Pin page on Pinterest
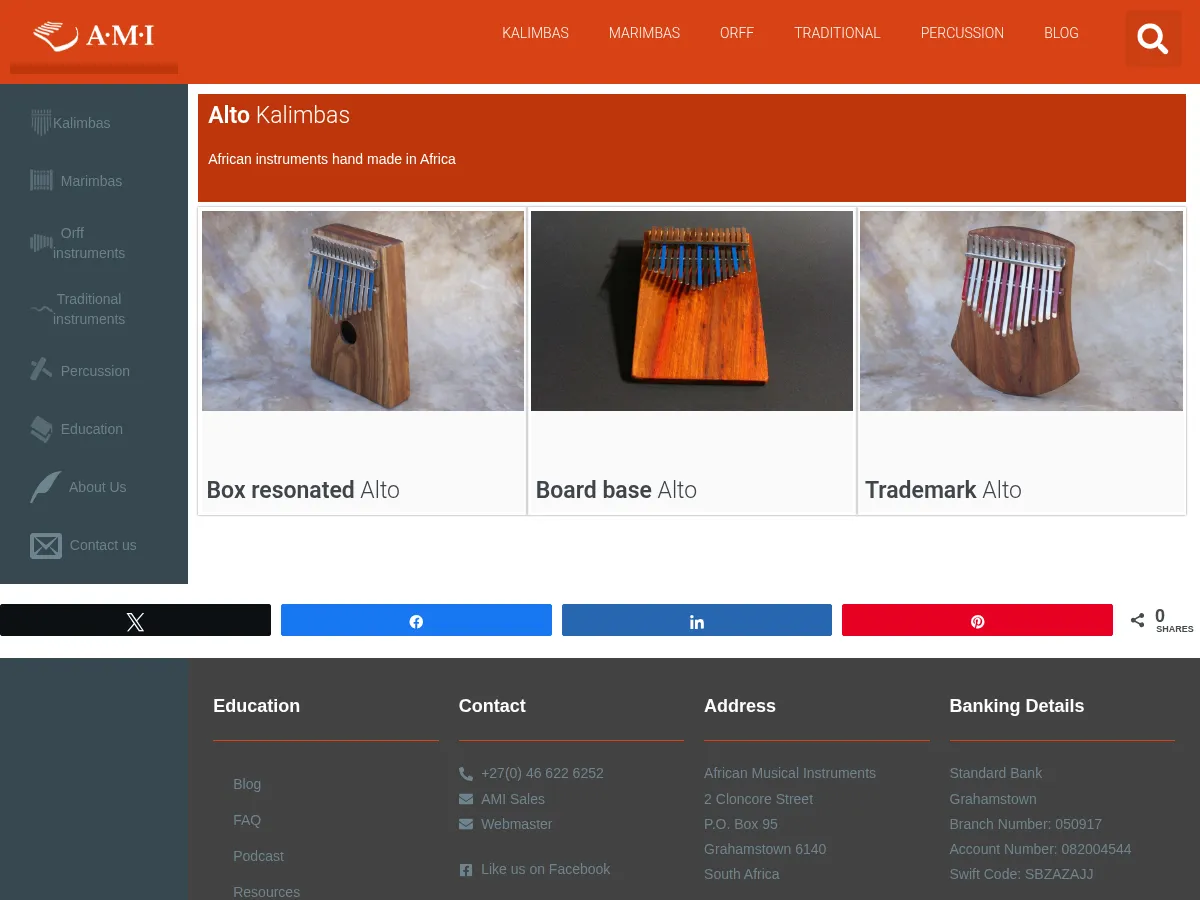Viewport: 1200px width, 900px height. pos(977,621)
